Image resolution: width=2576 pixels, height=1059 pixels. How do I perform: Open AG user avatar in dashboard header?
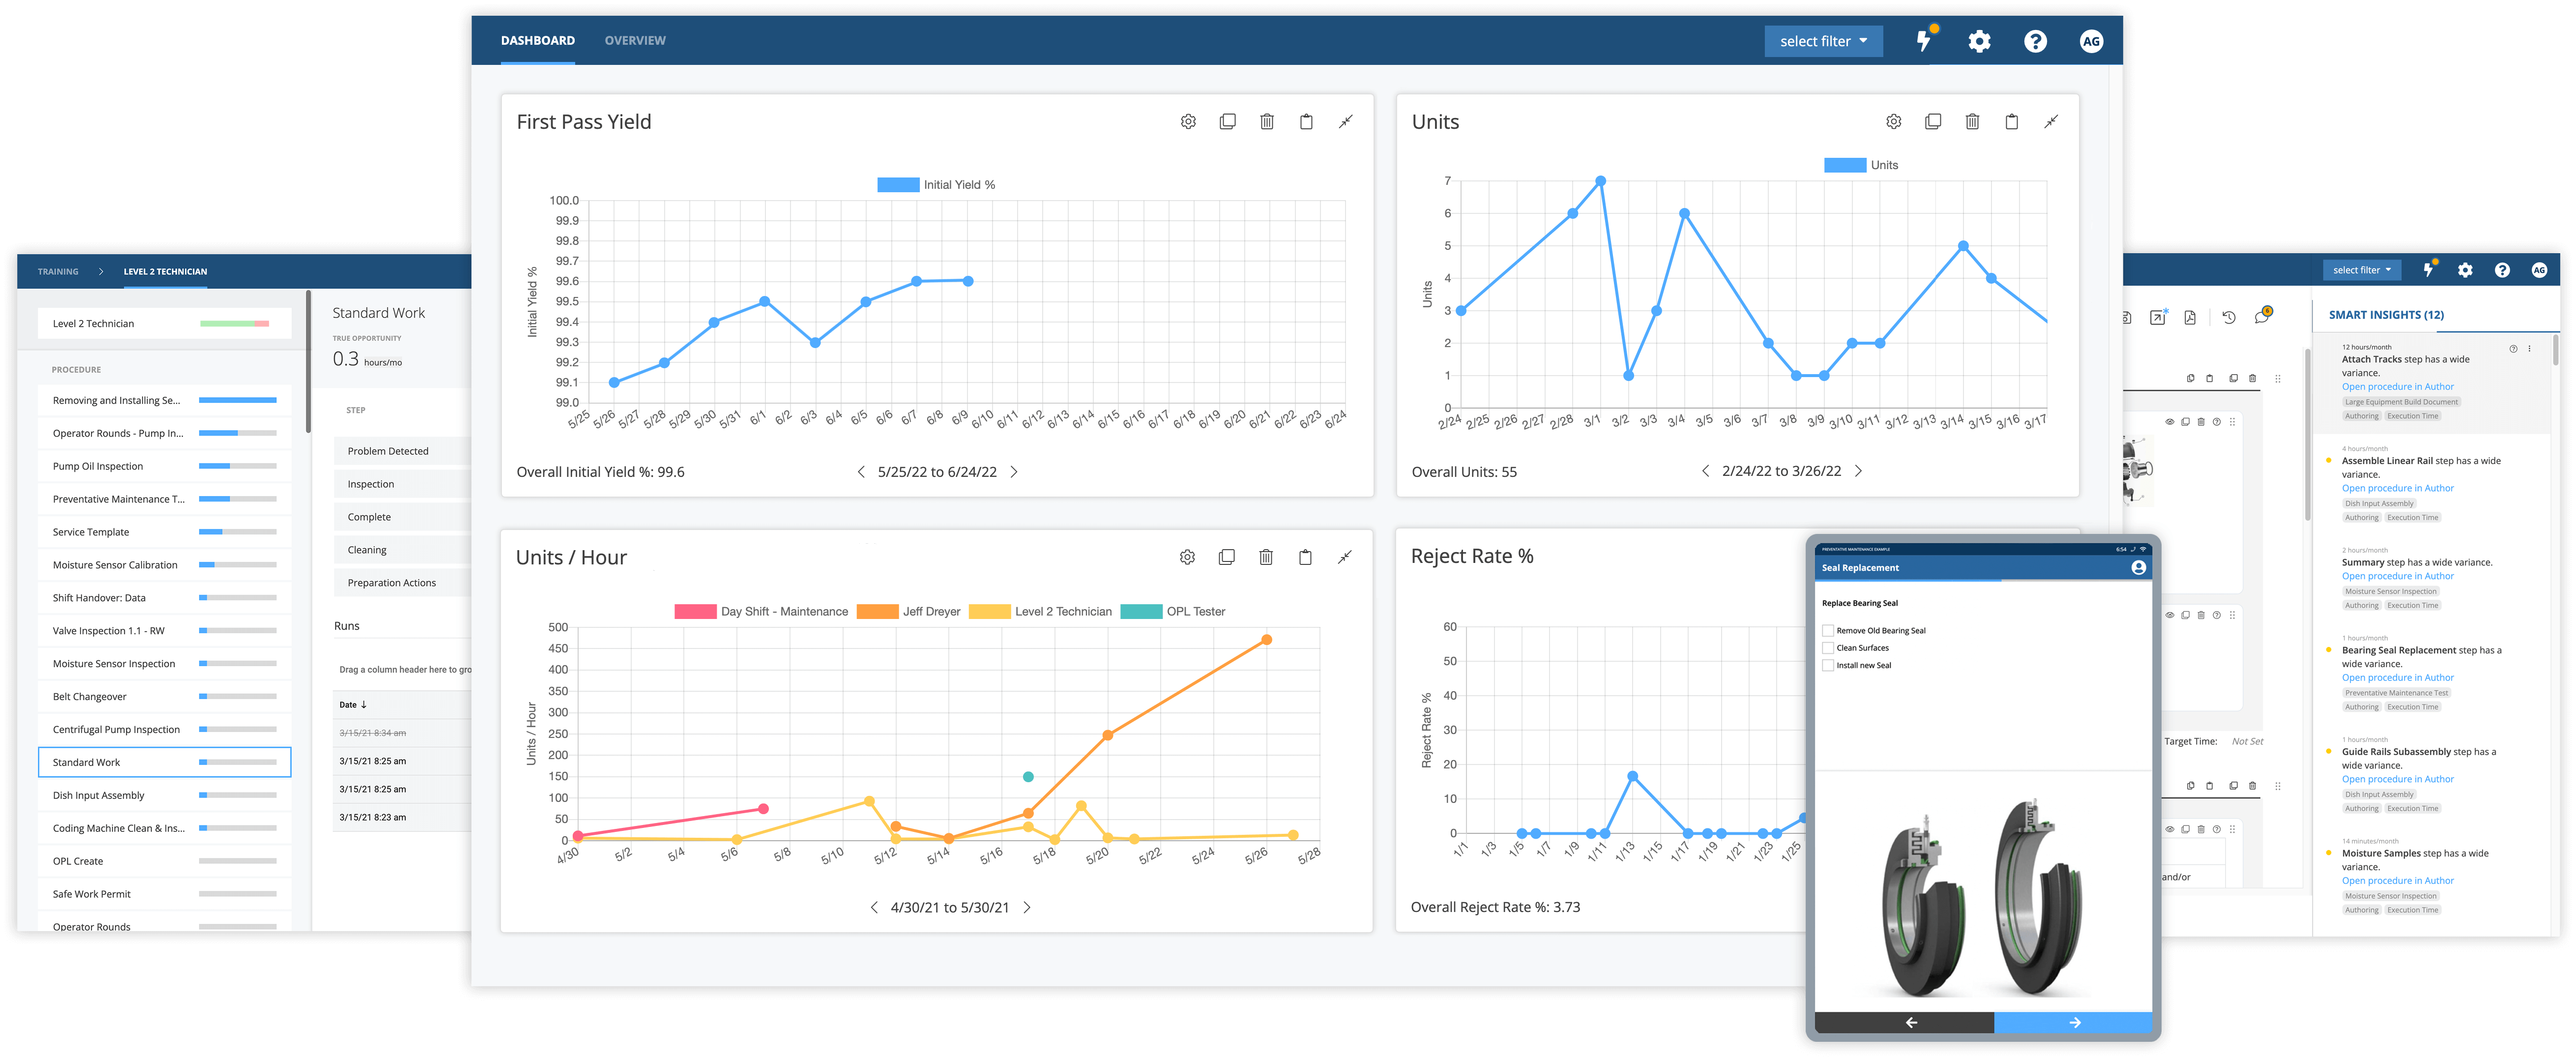[x=2091, y=41]
